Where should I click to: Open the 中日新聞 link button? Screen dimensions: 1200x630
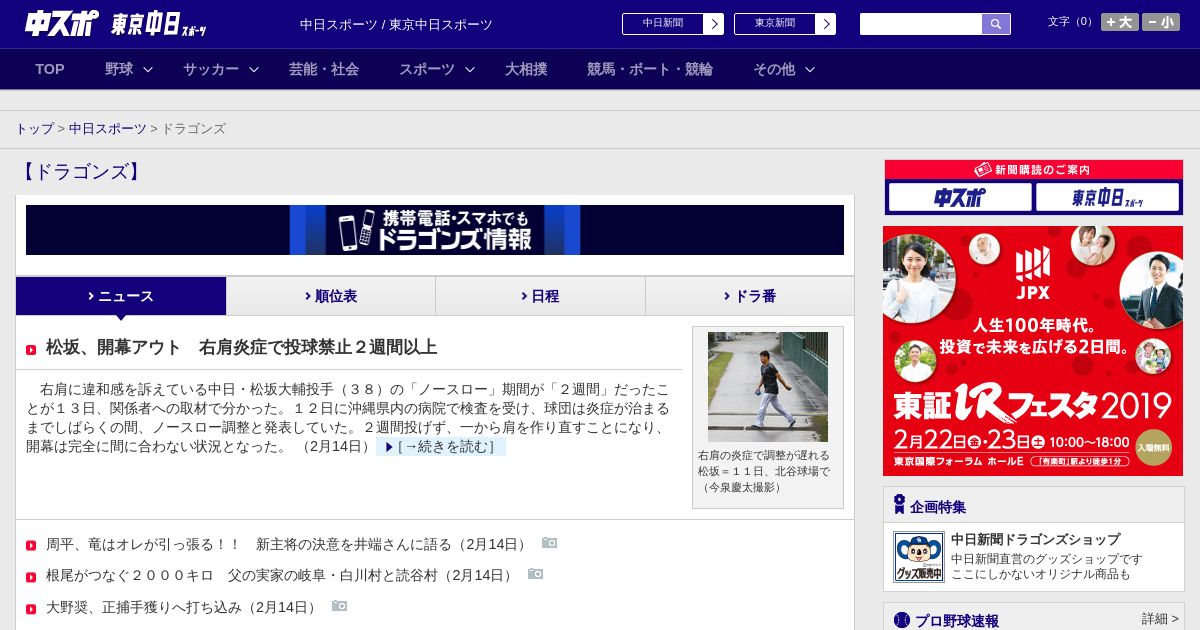tap(663, 24)
